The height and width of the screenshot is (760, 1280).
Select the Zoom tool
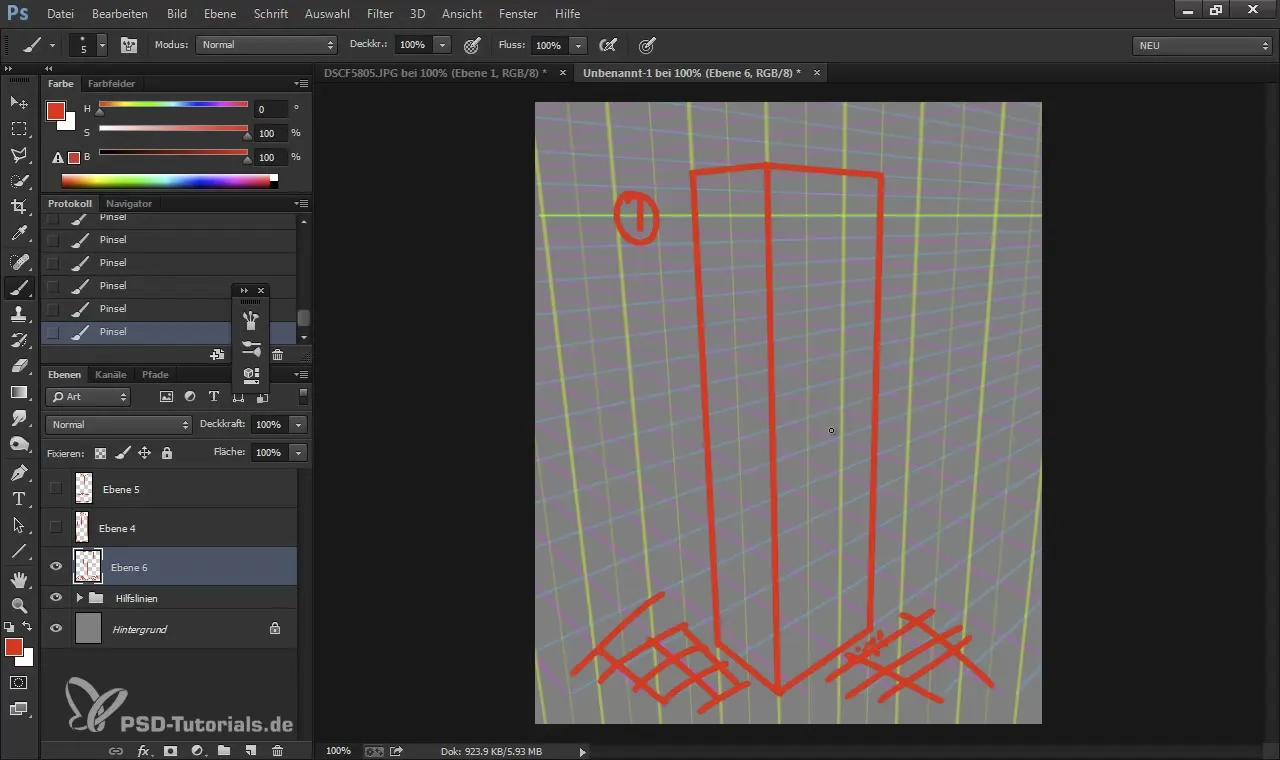coord(19,606)
